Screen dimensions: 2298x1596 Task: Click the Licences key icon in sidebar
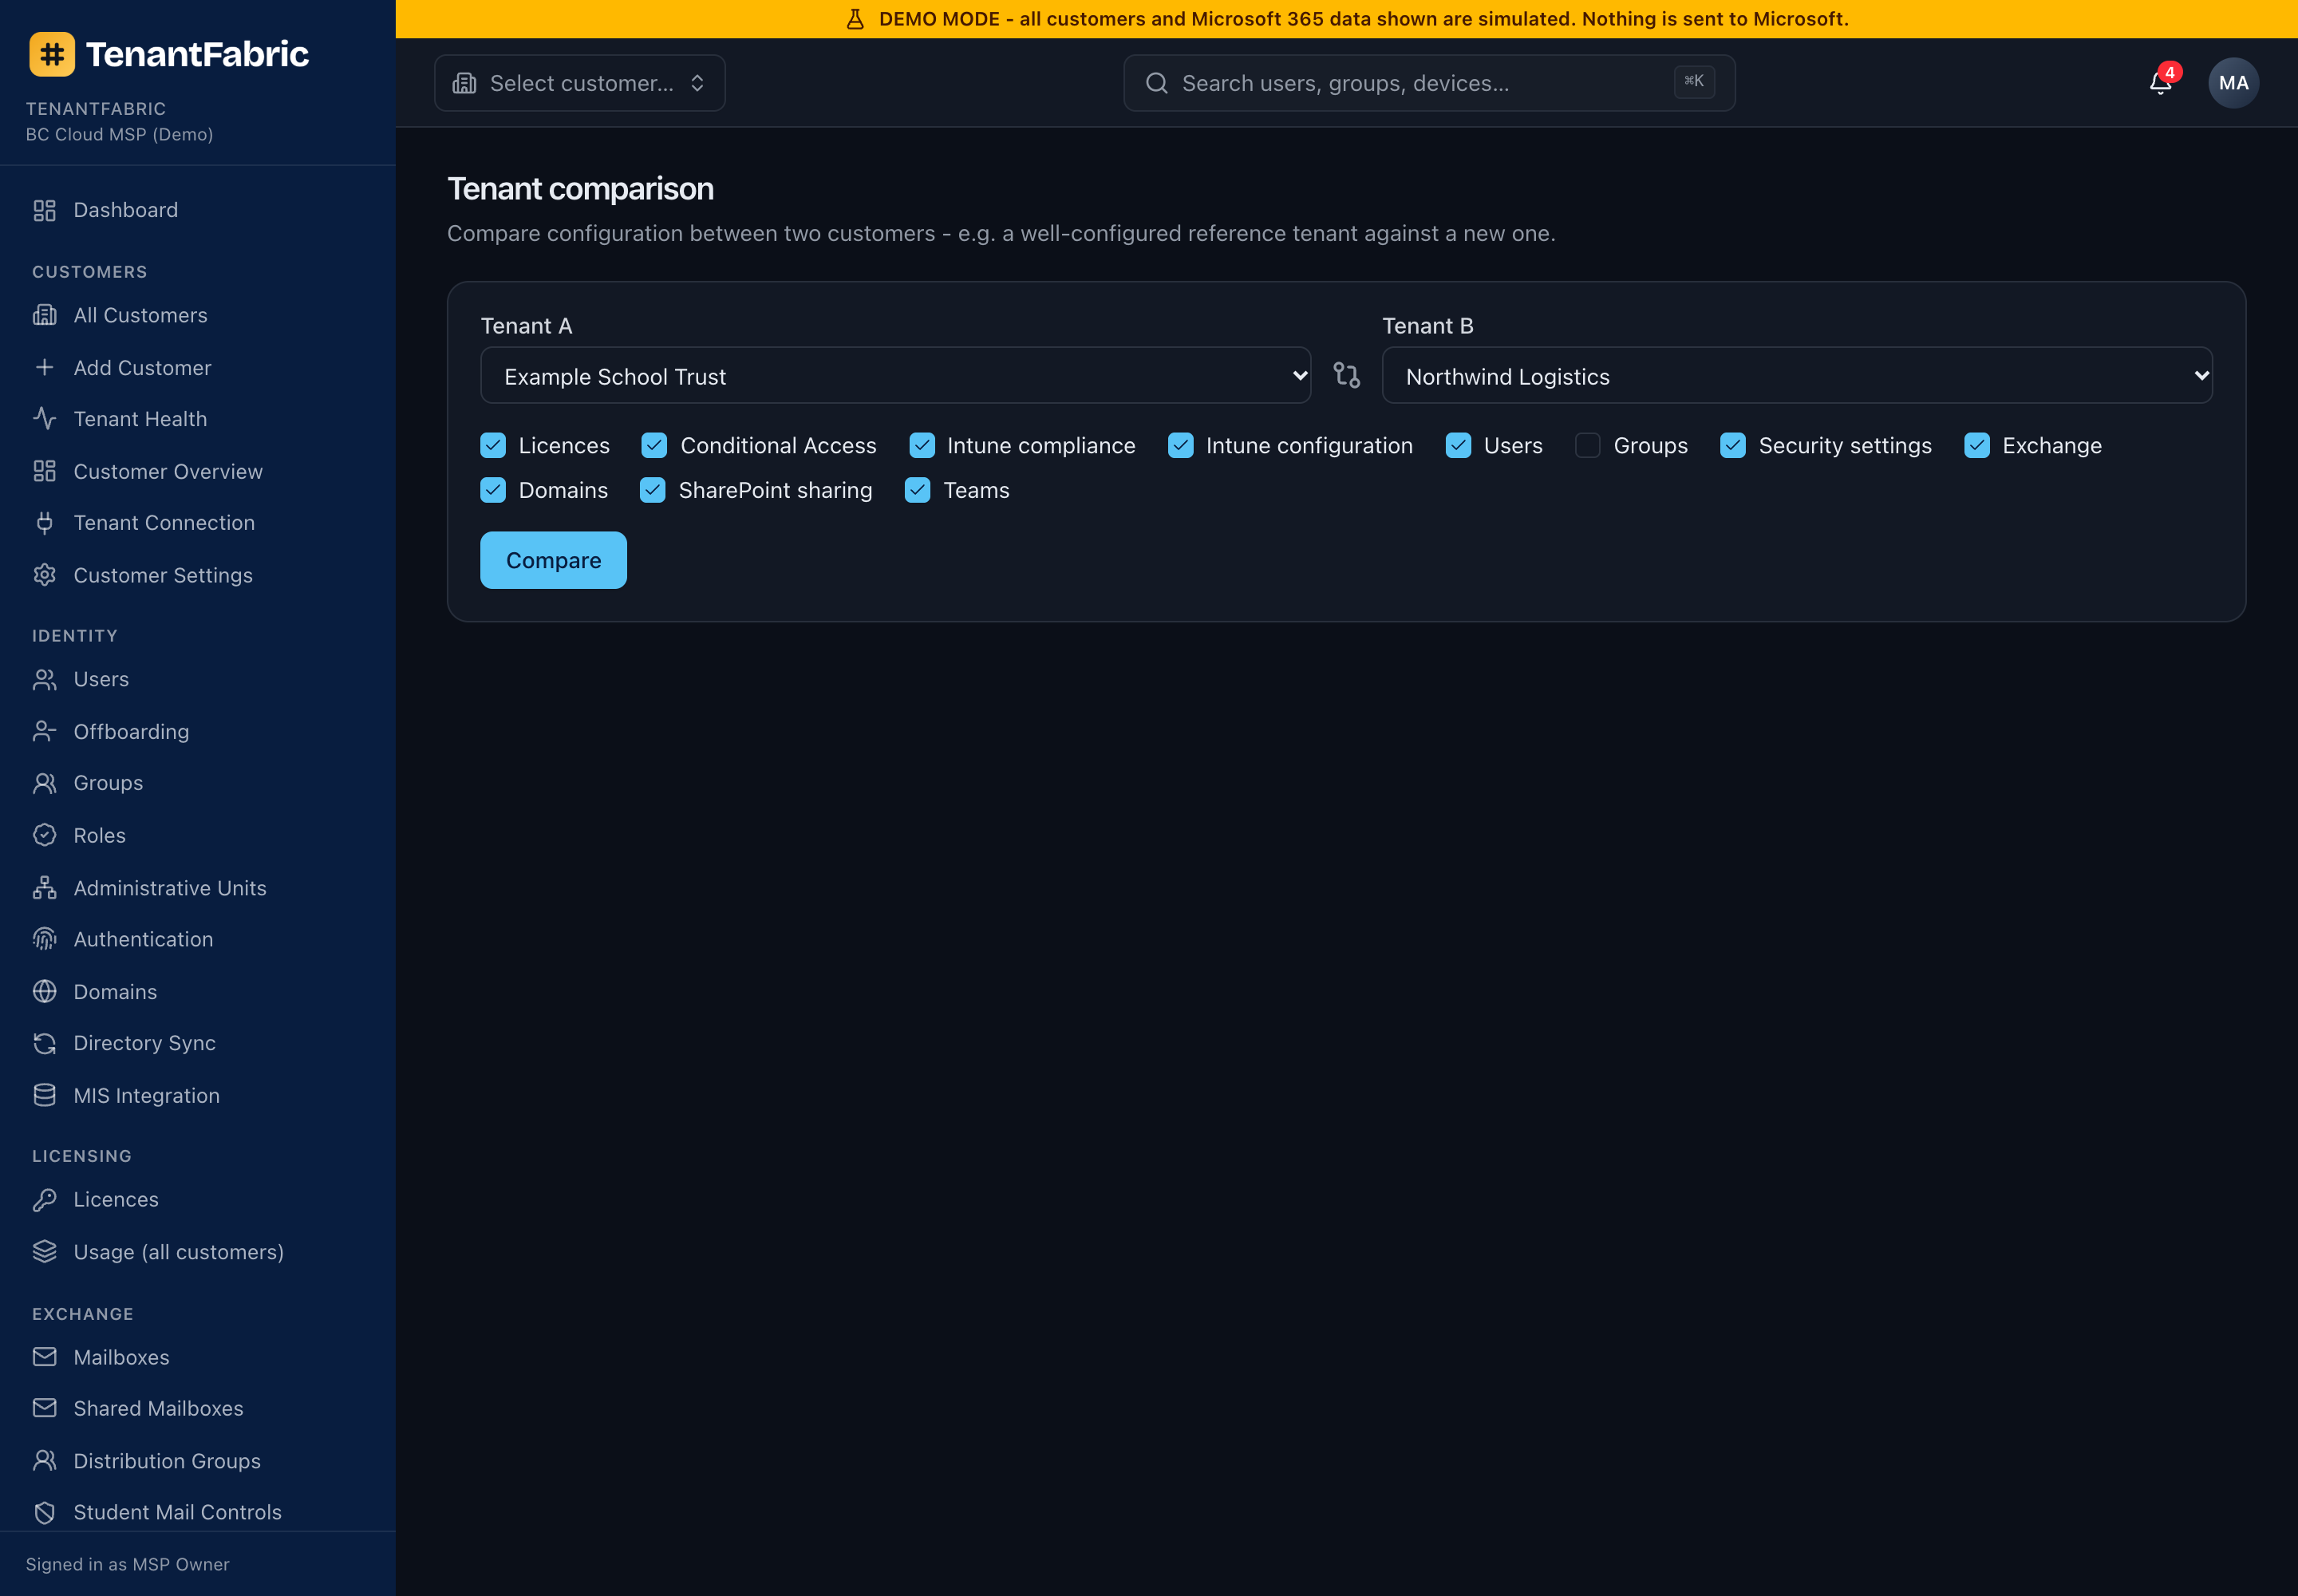pos(44,1199)
